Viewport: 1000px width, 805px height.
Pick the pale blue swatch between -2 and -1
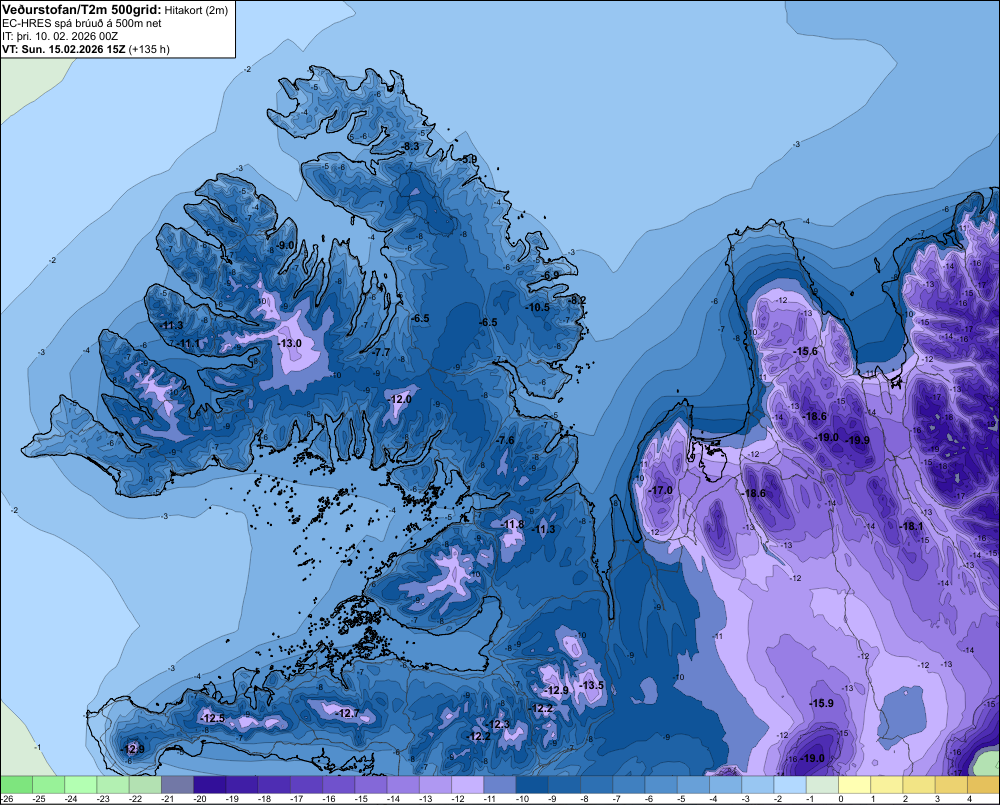(790, 784)
